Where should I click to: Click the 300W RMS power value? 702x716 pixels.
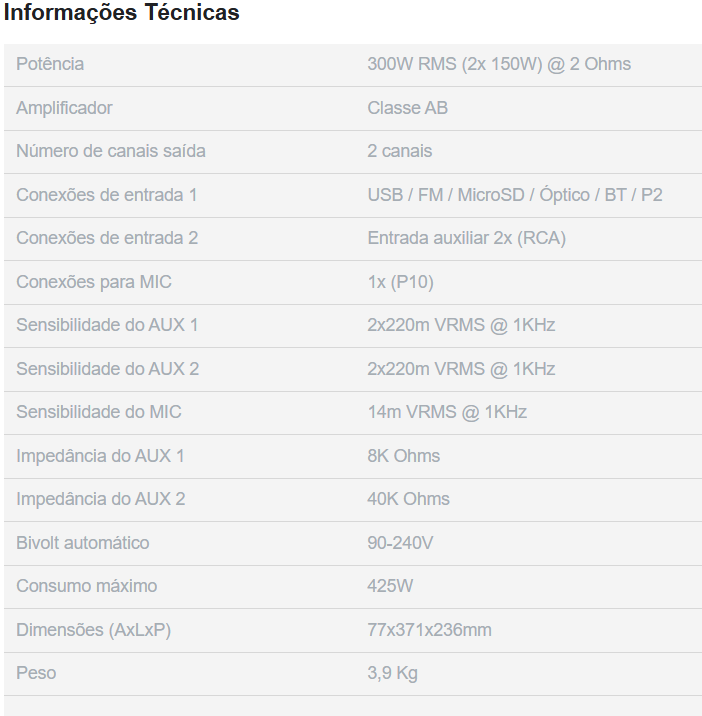click(x=499, y=64)
